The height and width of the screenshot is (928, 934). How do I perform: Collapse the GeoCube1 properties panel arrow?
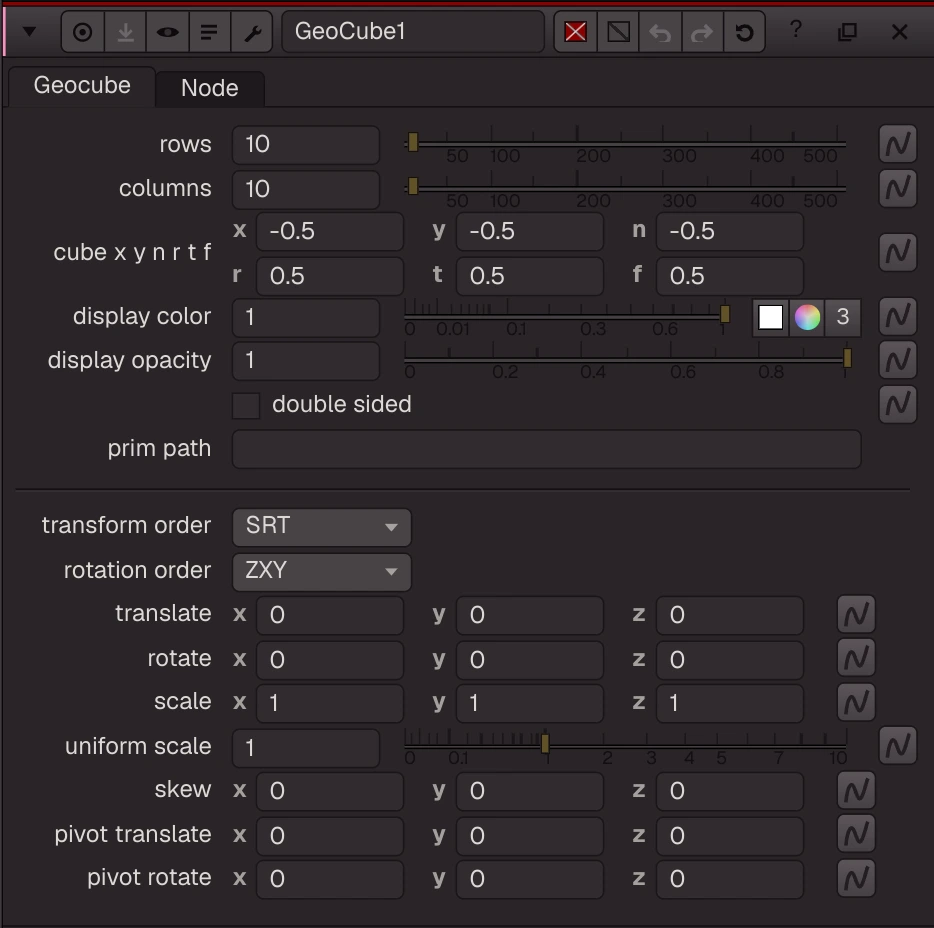tap(29, 32)
